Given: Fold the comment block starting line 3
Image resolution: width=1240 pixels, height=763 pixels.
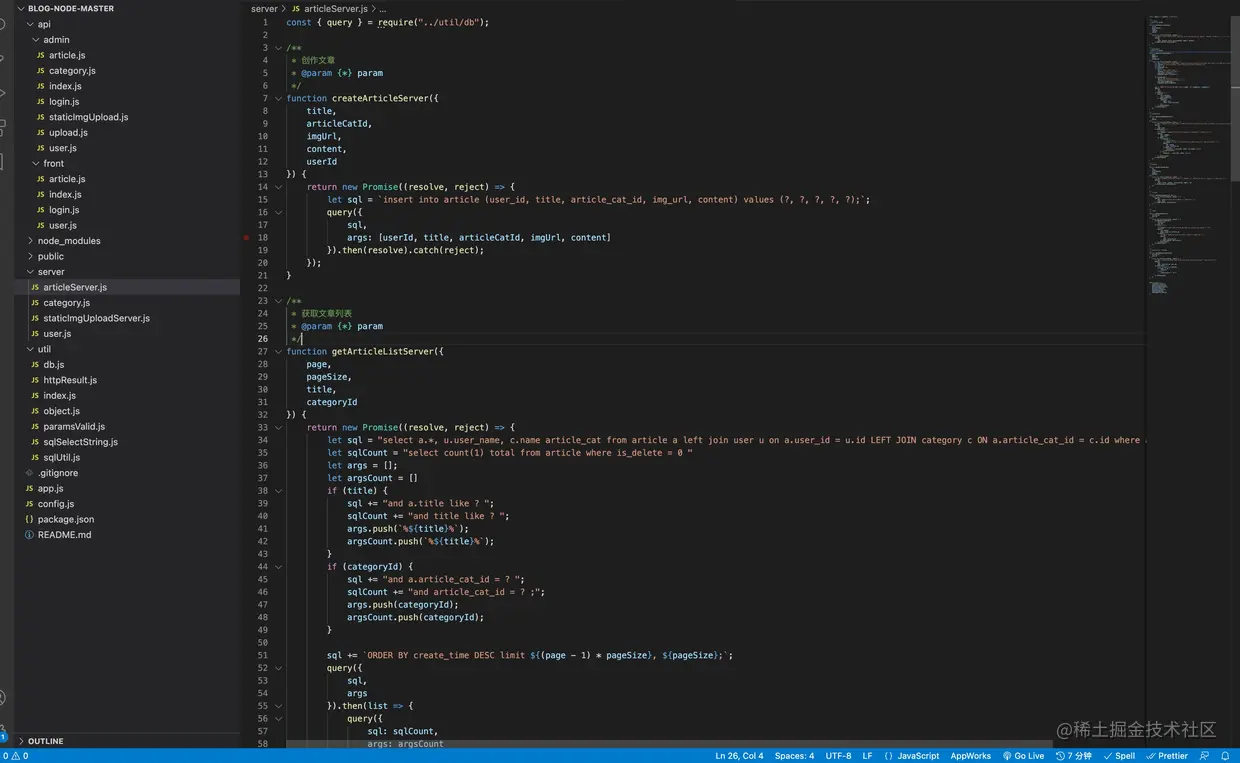Looking at the screenshot, I should coord(278,48).
